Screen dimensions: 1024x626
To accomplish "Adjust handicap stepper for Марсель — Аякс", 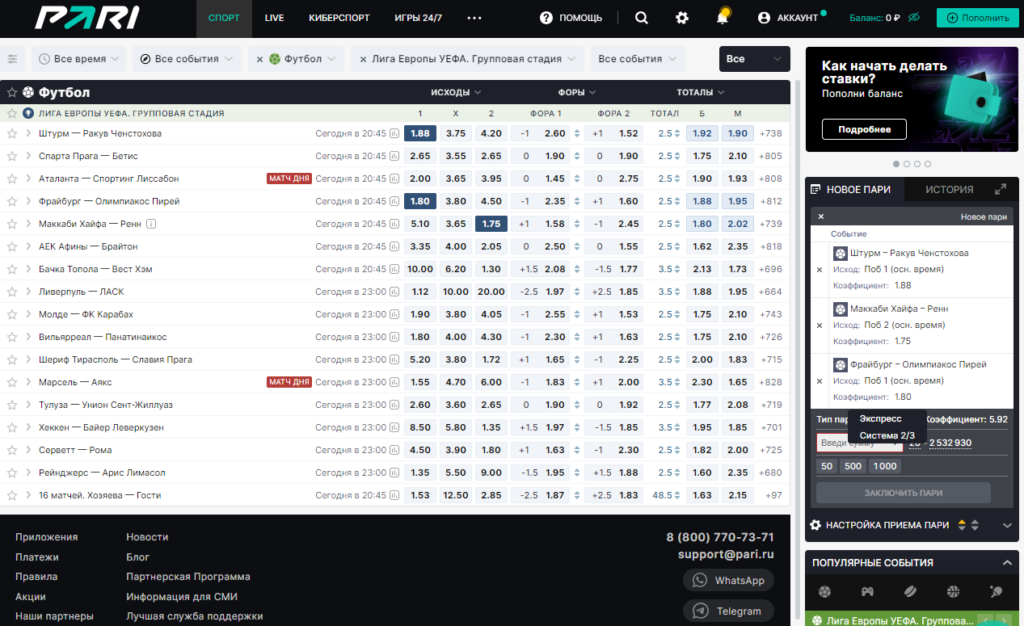I will coord(577,383).
